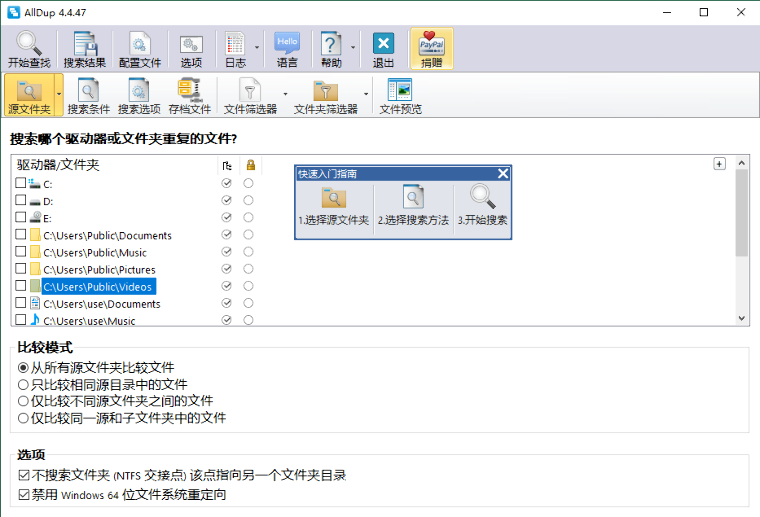The image size is (760, 517).
Task: Click the PayPal 捐赠 donate icon
Action: click(x=431, y=48)
